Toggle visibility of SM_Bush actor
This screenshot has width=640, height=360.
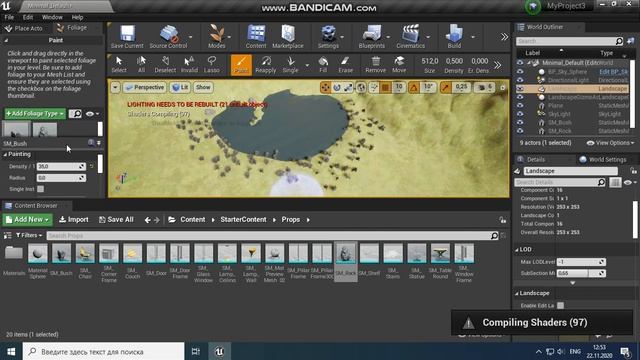520,122
